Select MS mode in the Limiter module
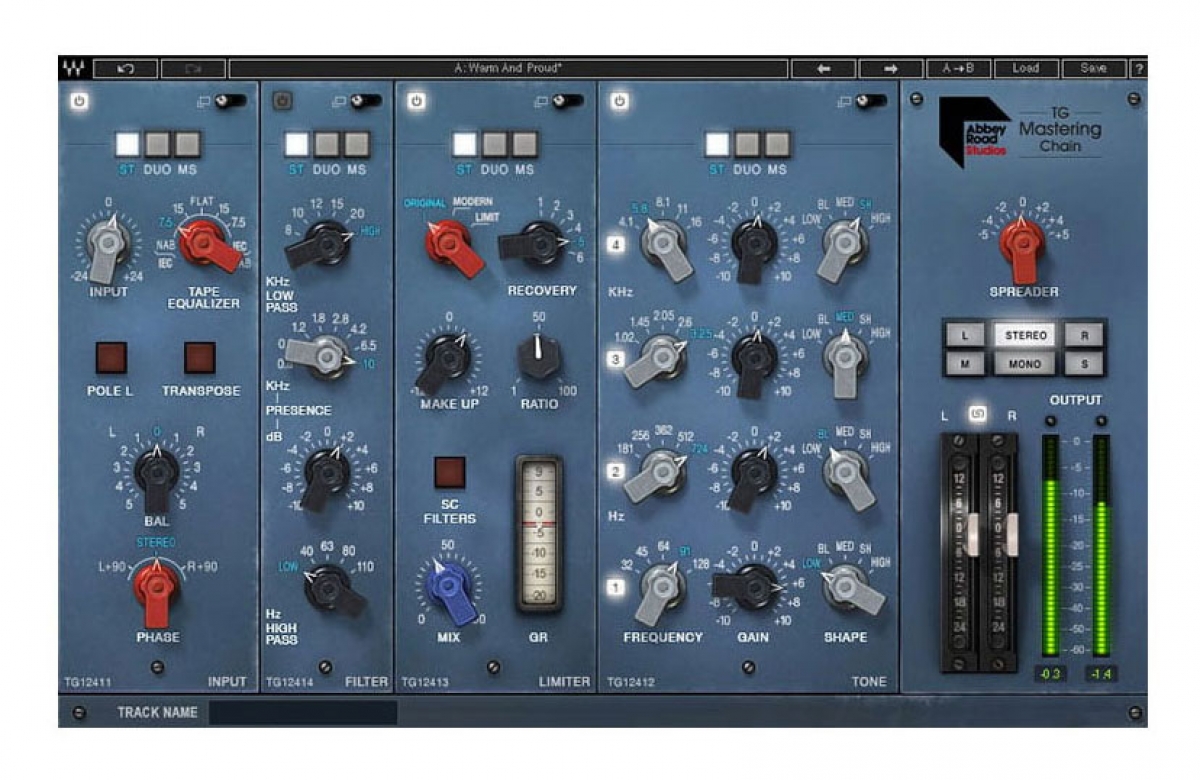The height and width of the screenshot is (780, 1200). coord(524,144)
